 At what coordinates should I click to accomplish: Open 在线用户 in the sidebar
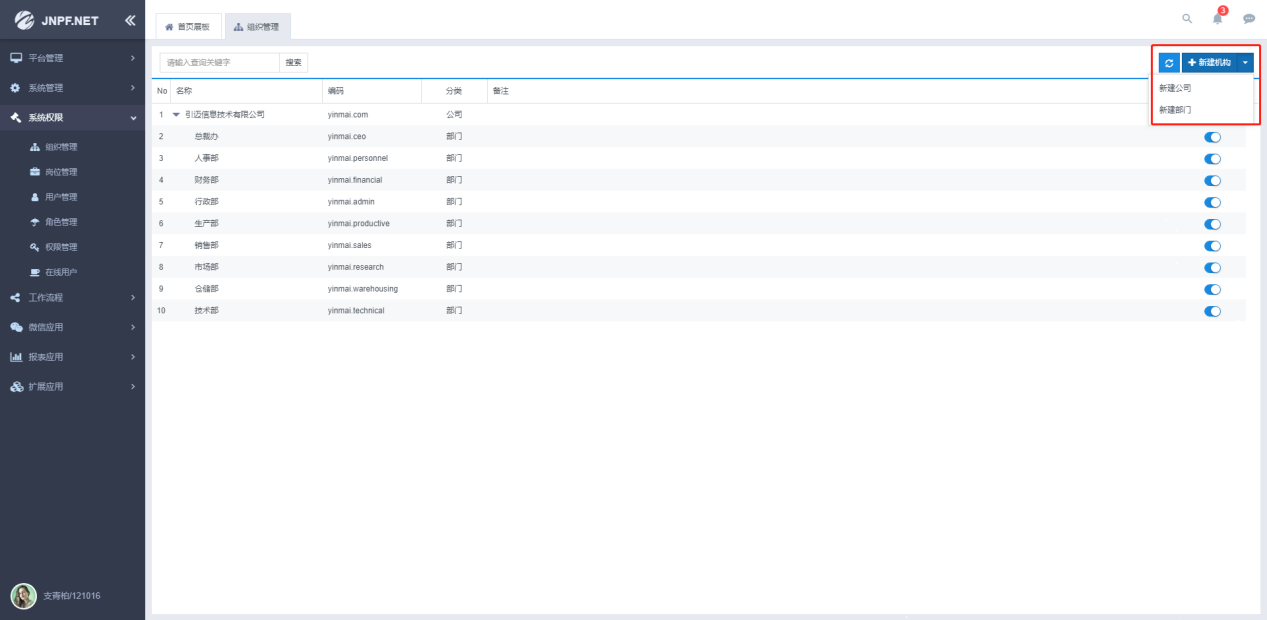click(61, 272)
